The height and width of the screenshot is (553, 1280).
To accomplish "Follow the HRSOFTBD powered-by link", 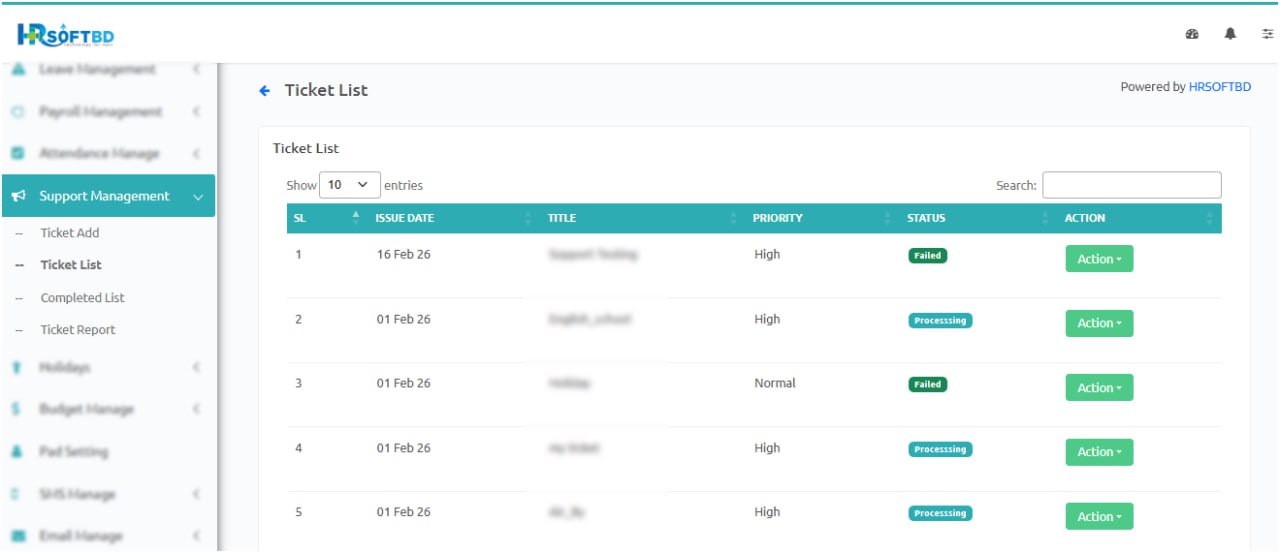I will click(x=1219, y=87).
